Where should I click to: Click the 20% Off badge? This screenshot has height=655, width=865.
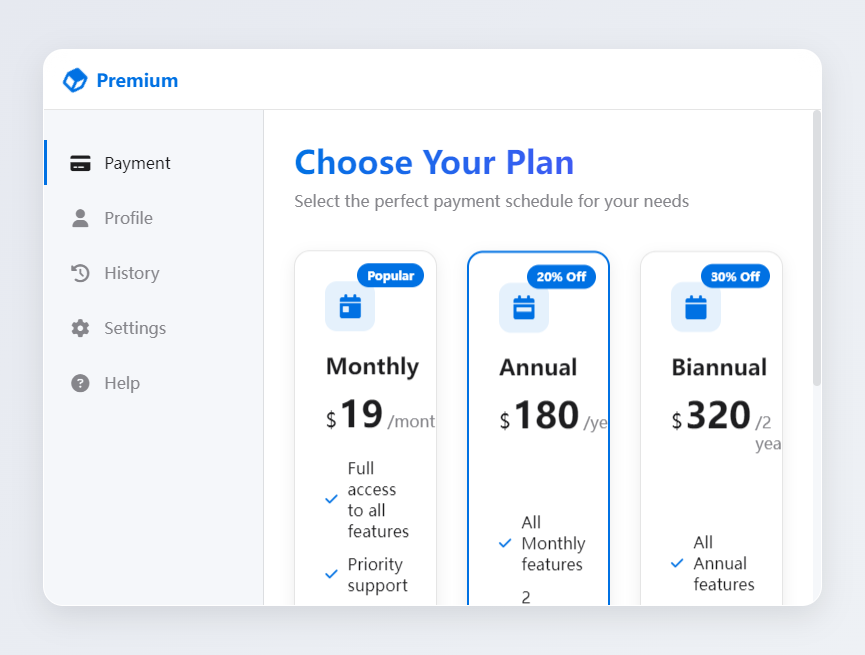[x=561, y=277]
